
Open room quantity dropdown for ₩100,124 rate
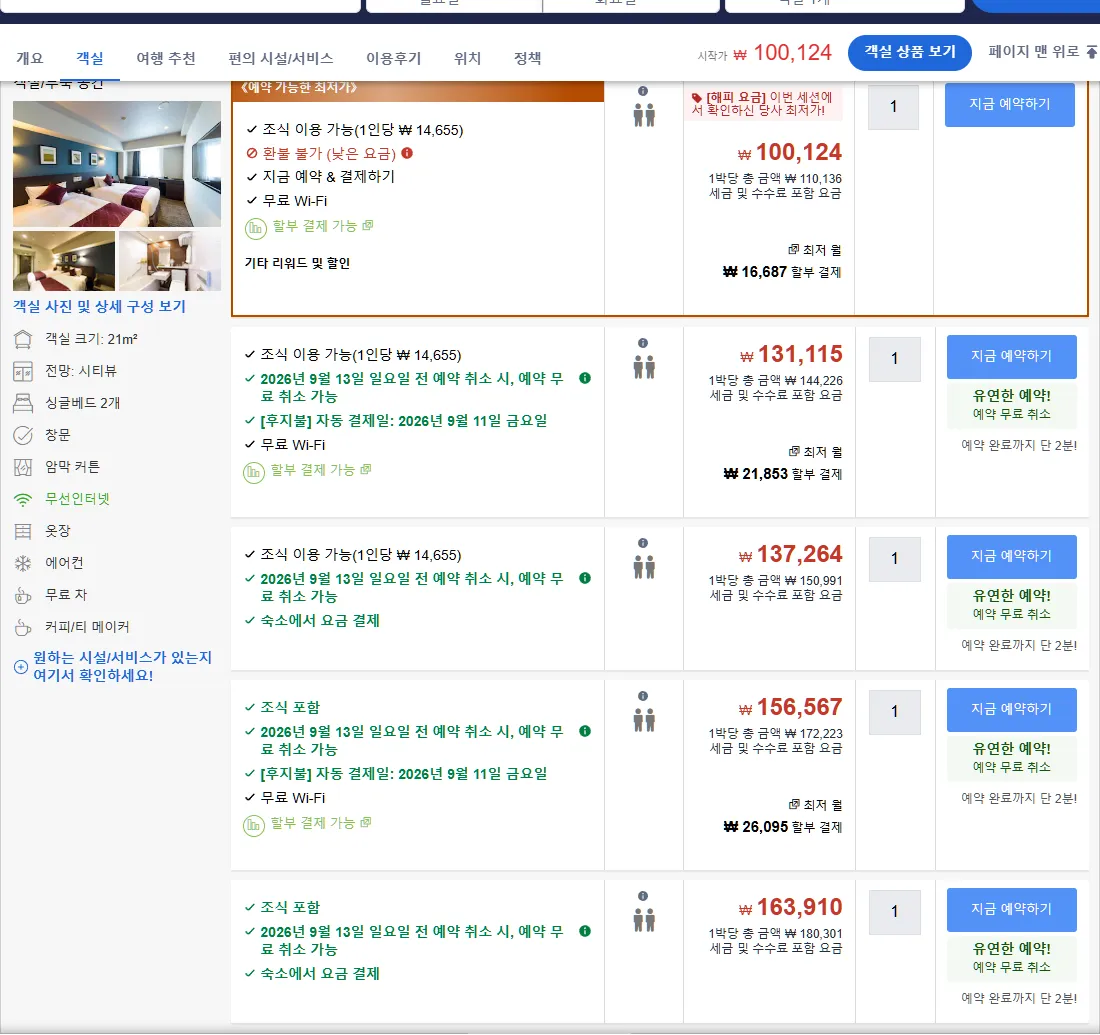pos(893,107)
